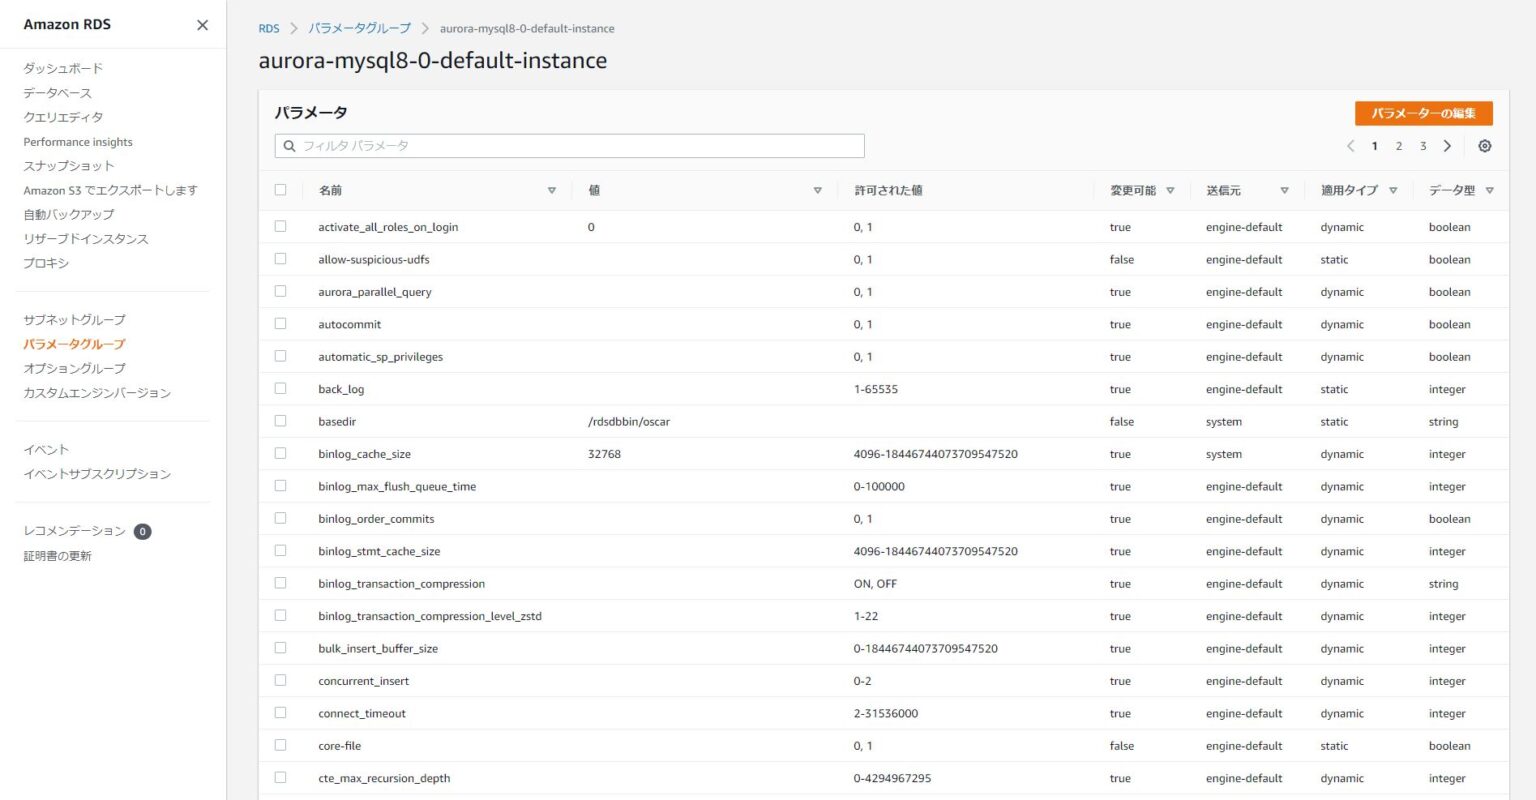The image size is (1536, 800).
Task: Sort by 値 column arrow
Action: [x=817, y=190]
